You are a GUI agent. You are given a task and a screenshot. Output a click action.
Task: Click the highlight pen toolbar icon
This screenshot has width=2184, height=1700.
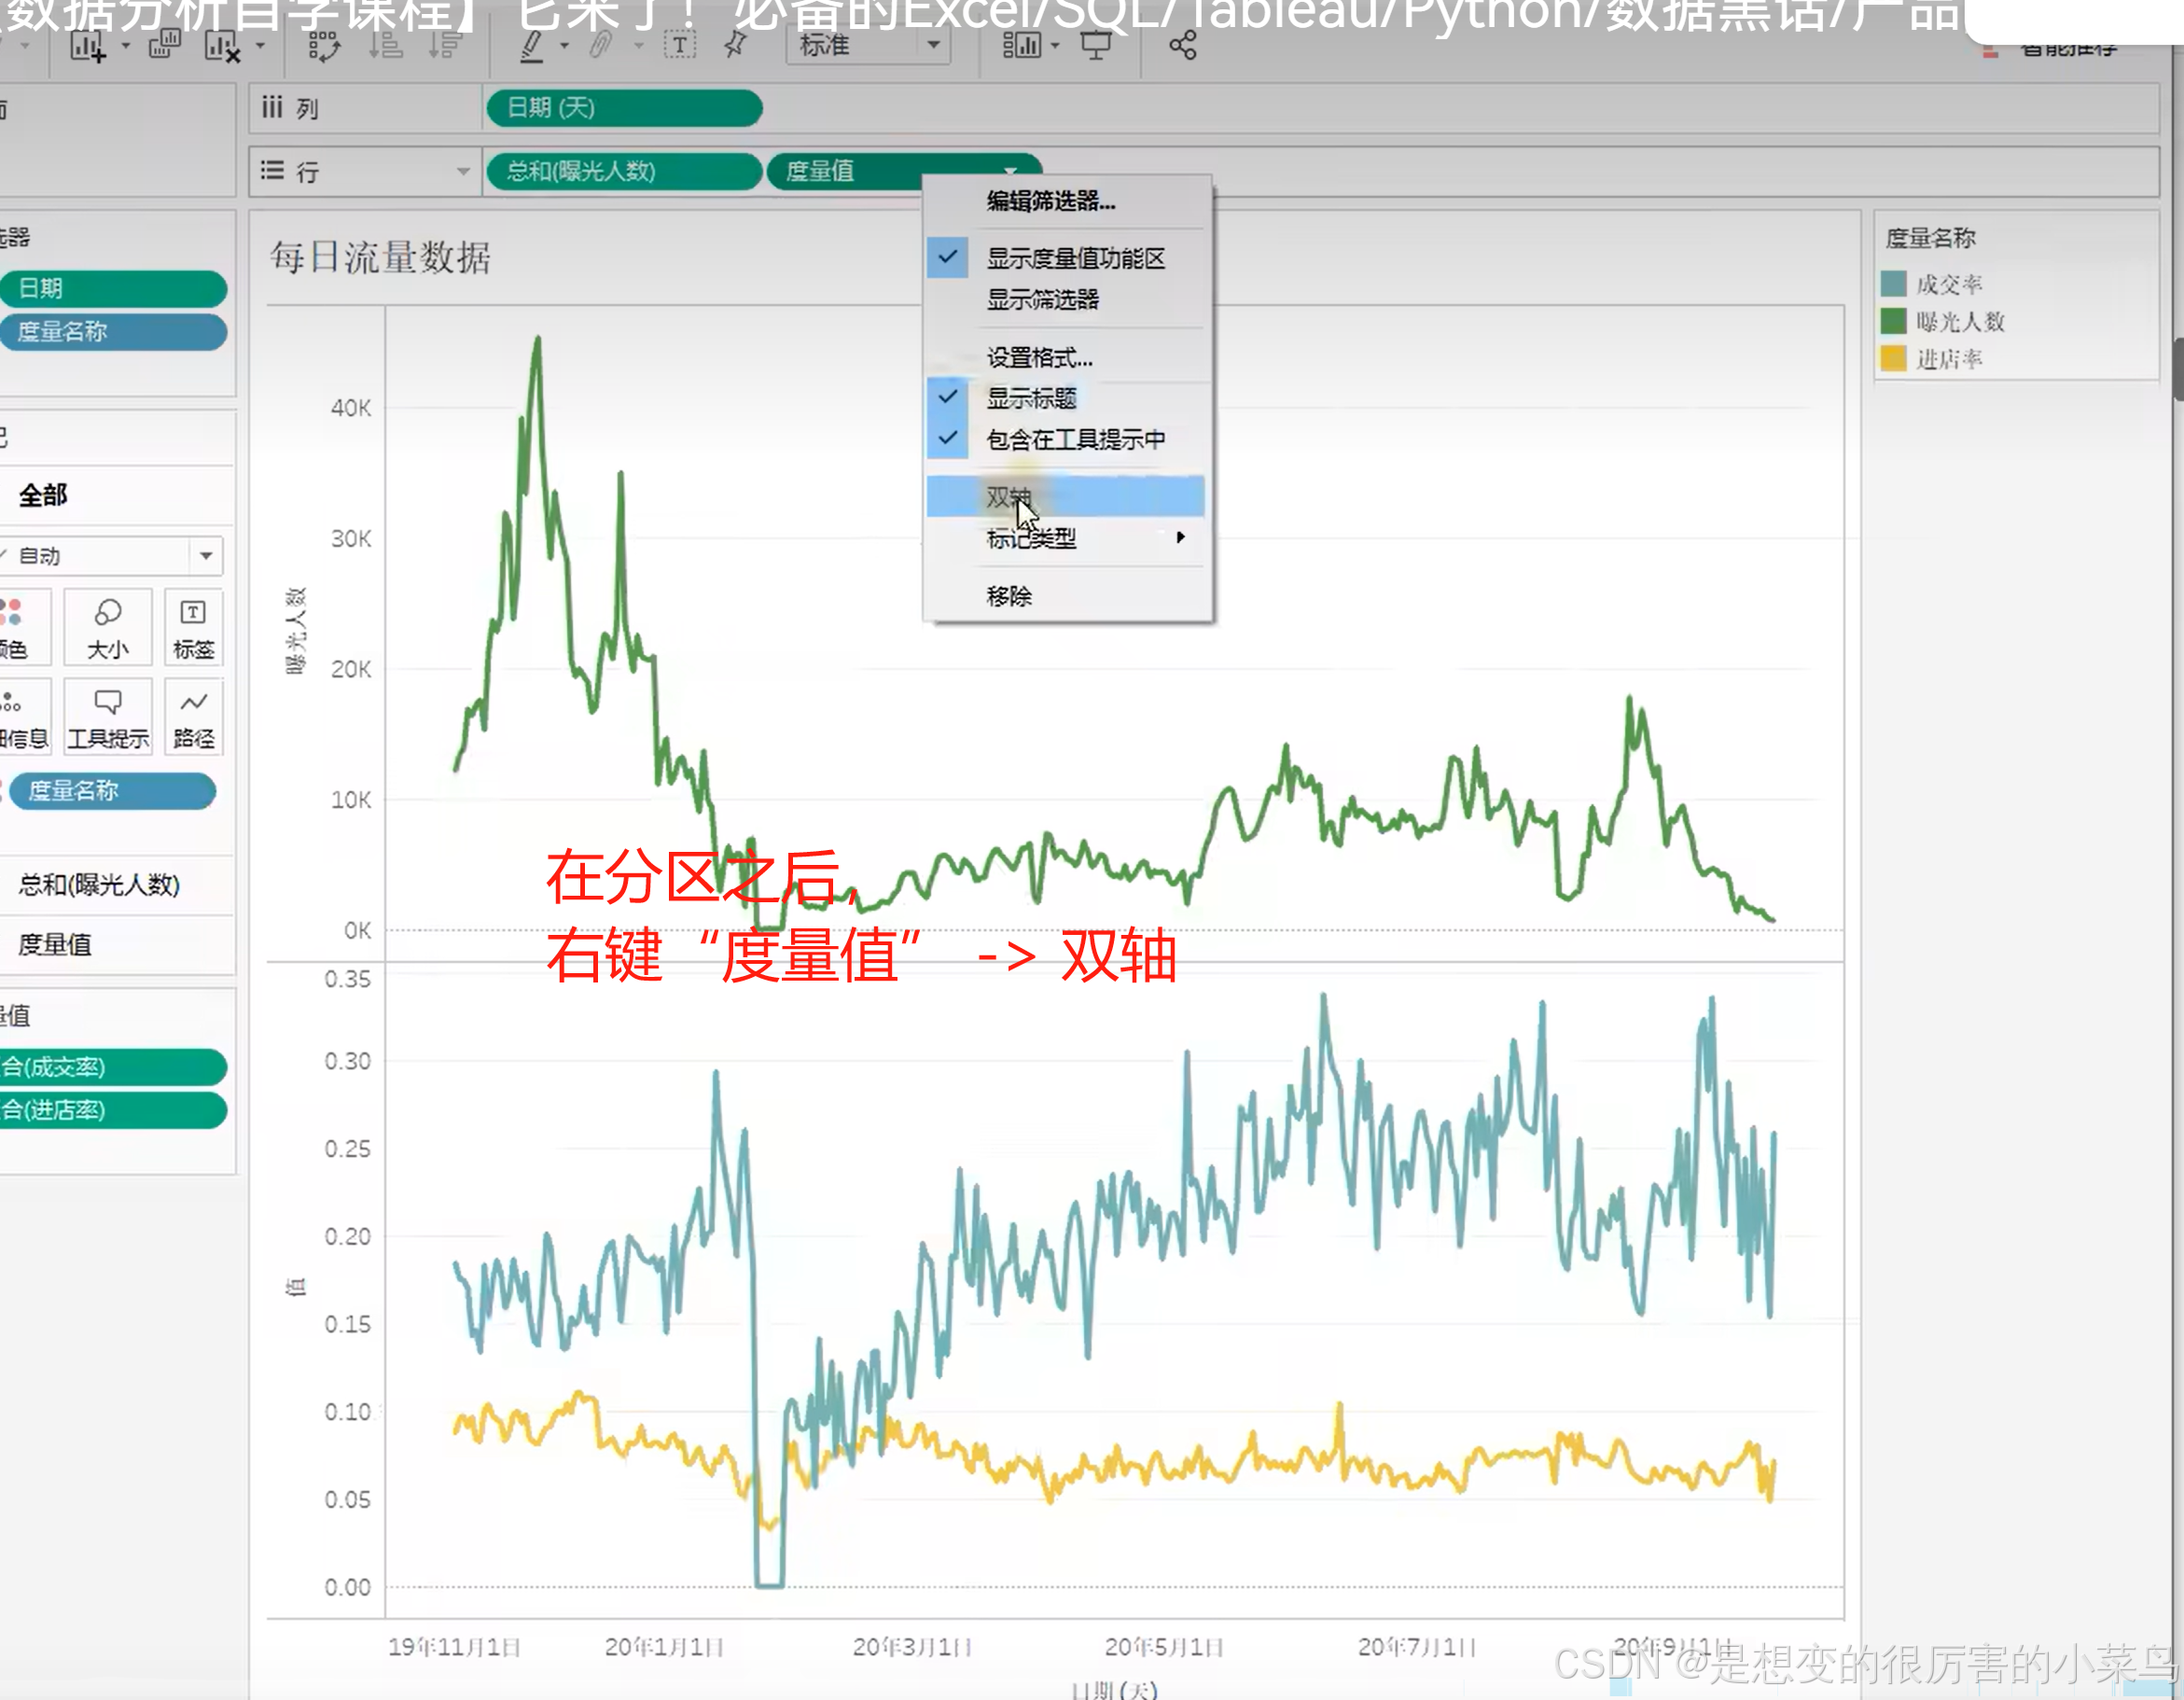click(532, 46)
